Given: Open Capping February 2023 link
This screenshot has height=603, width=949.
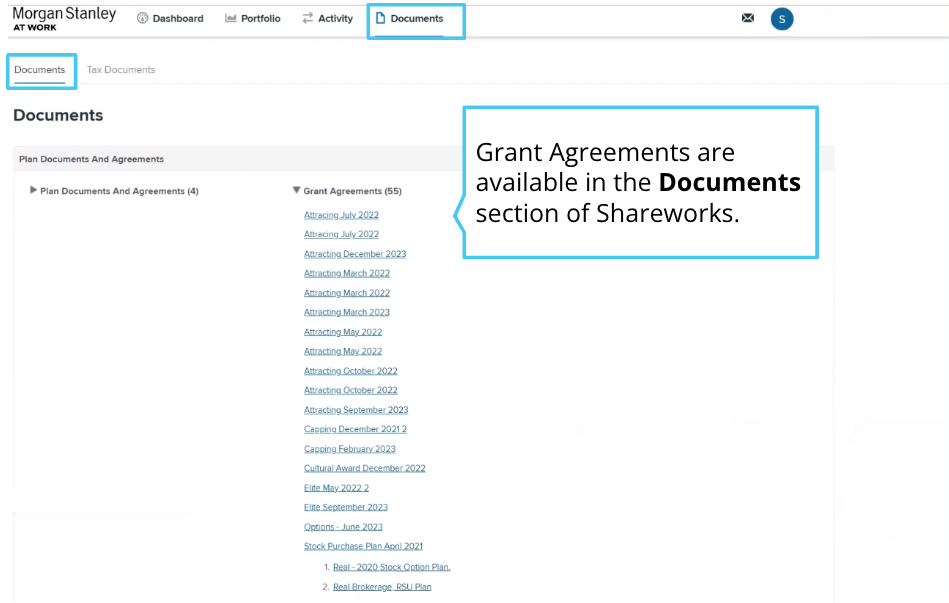Looking at the screenshot, I should pyautogui.click(x=350, y=449).
